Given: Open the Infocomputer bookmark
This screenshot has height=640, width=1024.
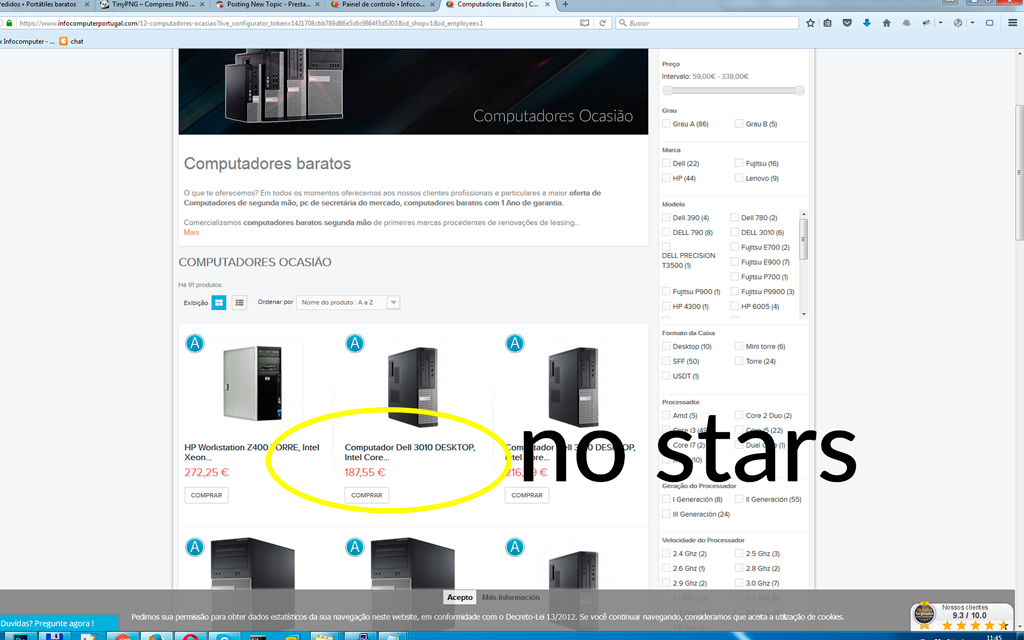Looking at the screenshot, I should point(27,41).
